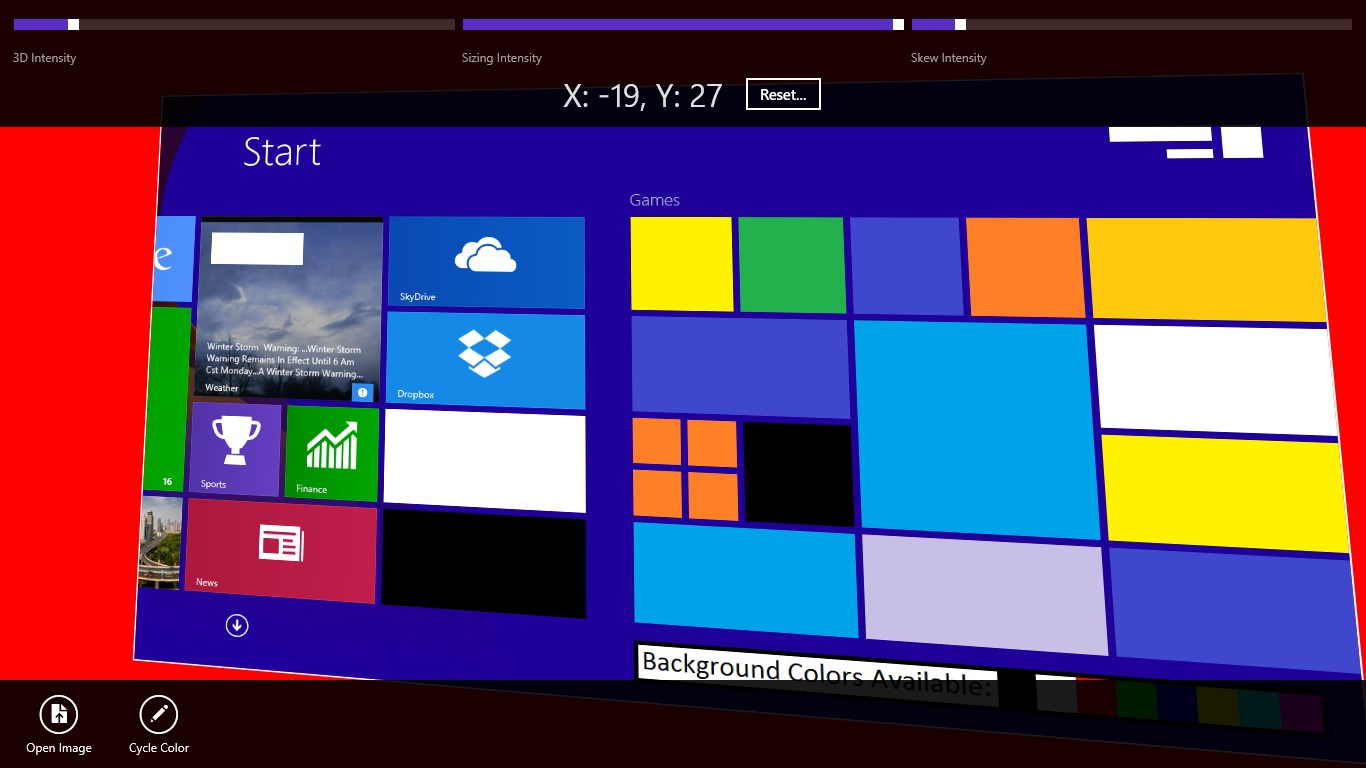Open the SkyDrive cloud tile
1366x768 pixels.
pos(486,262)
